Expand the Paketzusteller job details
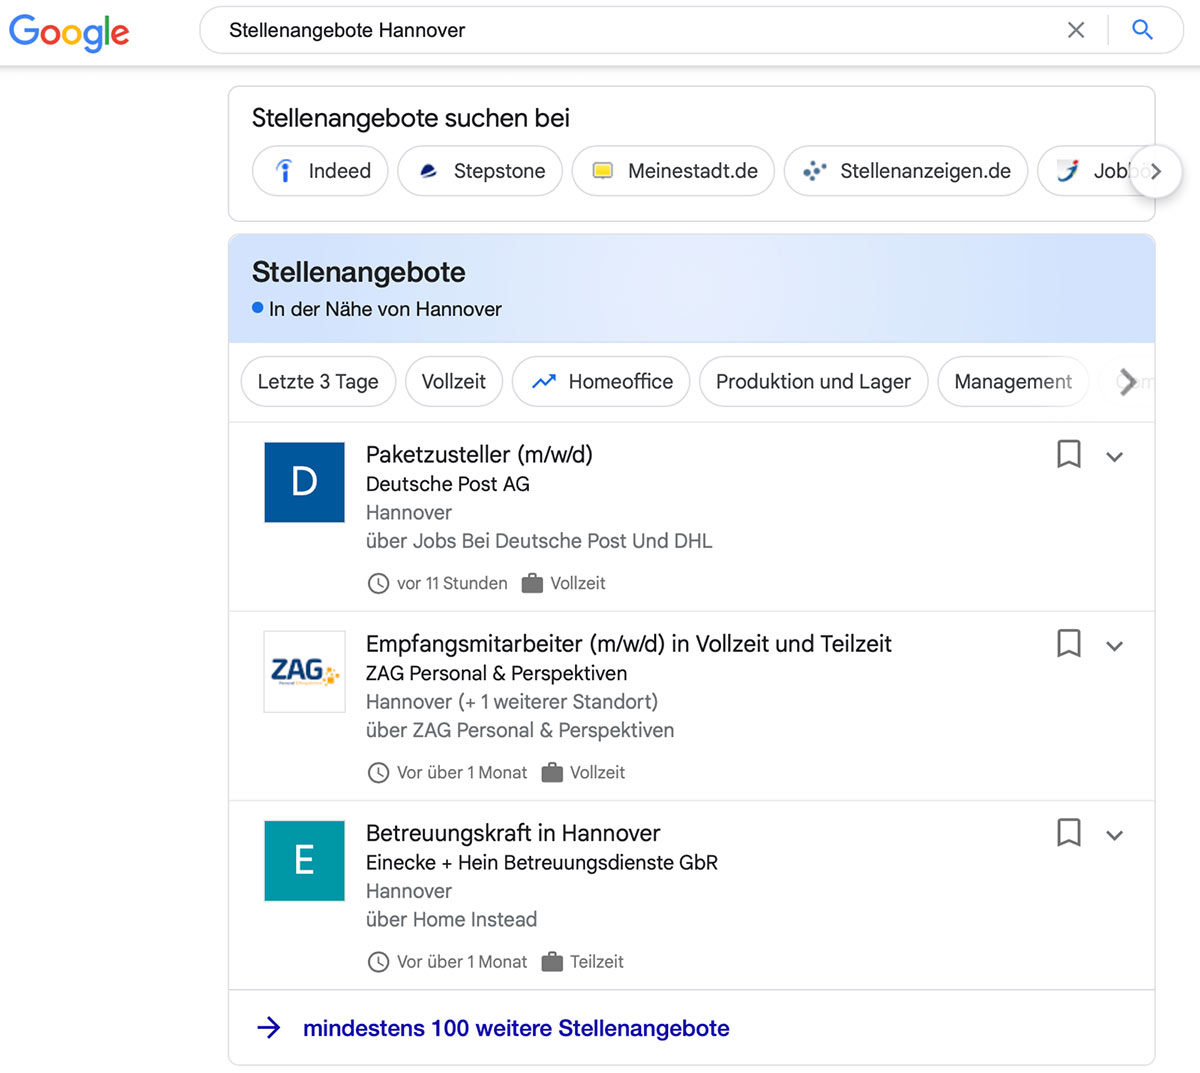This screenshot has height=1073, width=1200. pos(1115,457)
